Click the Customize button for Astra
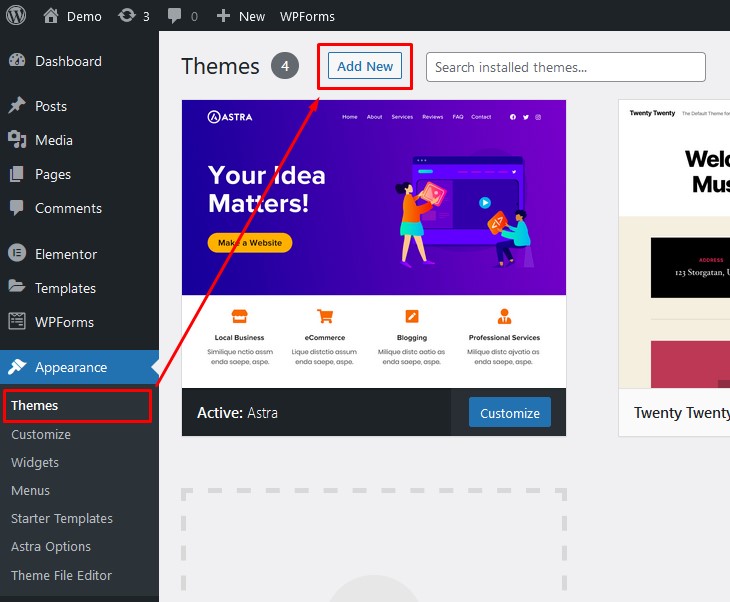This screenshot has width=730, height=602. pyautogui.click(x=510, y=413)
